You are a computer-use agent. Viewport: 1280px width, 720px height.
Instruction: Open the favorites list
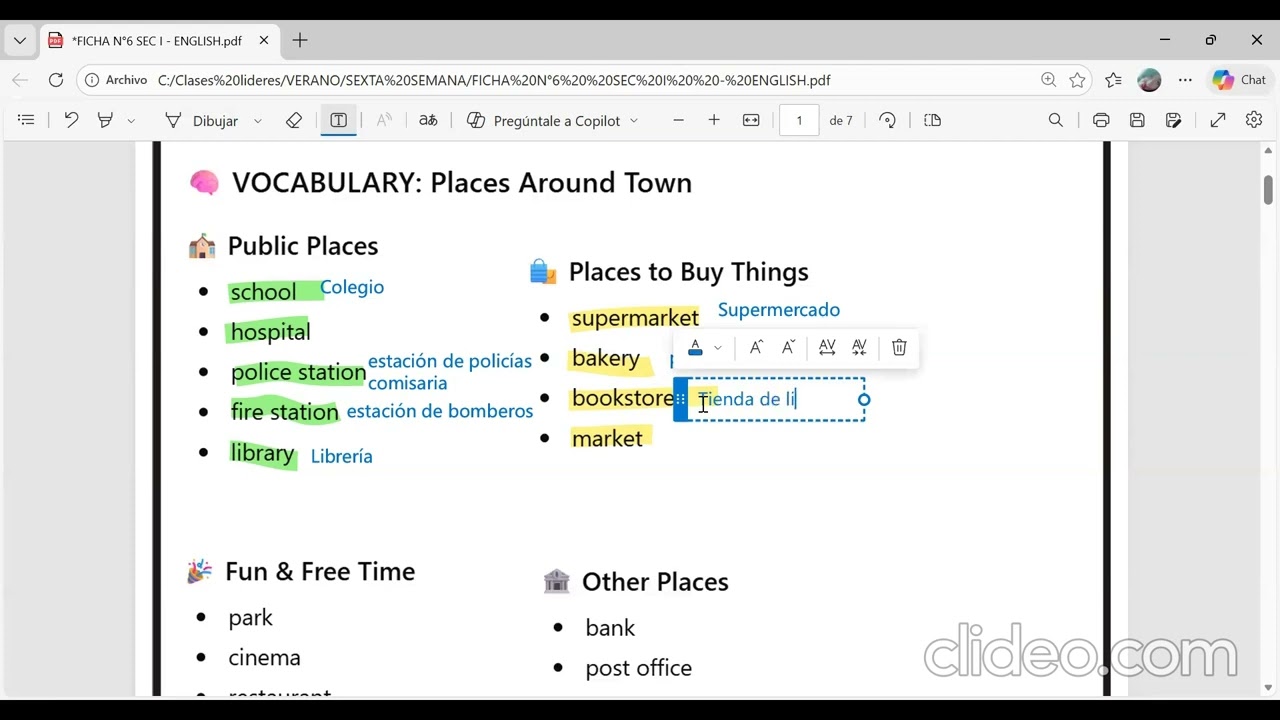(x=1114, y=80)
